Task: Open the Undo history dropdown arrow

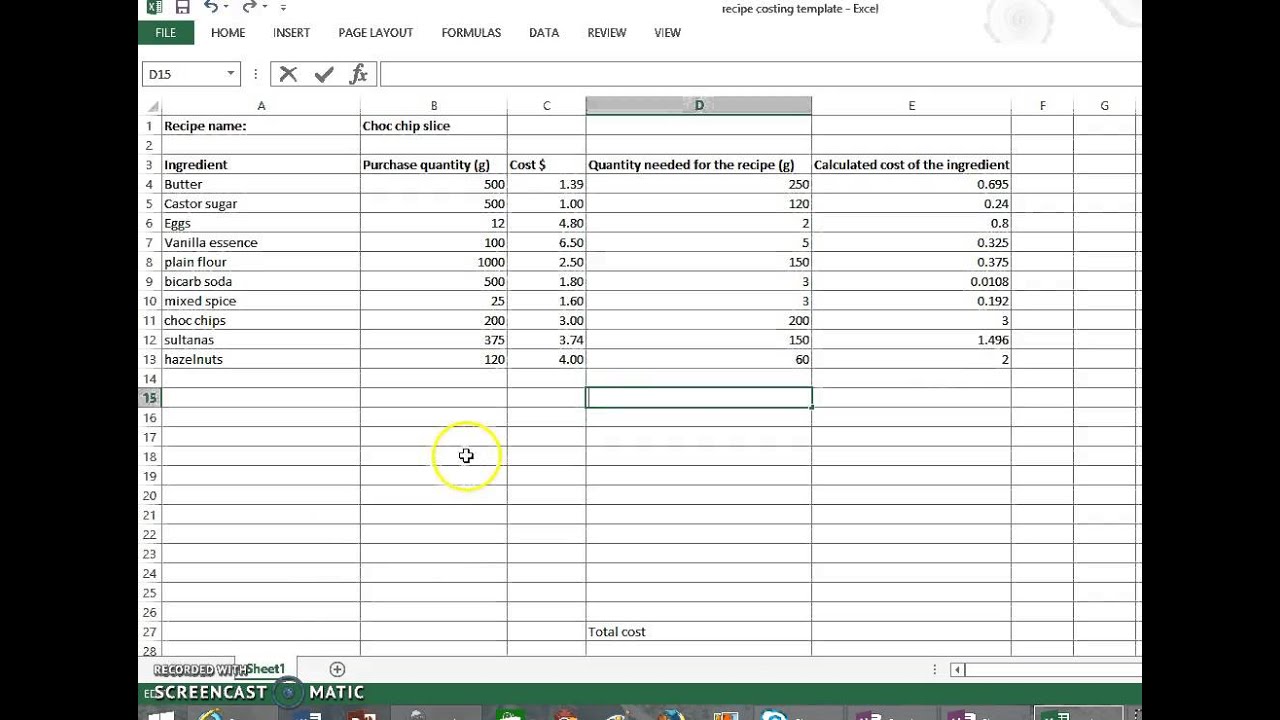Action: [226, 7]
